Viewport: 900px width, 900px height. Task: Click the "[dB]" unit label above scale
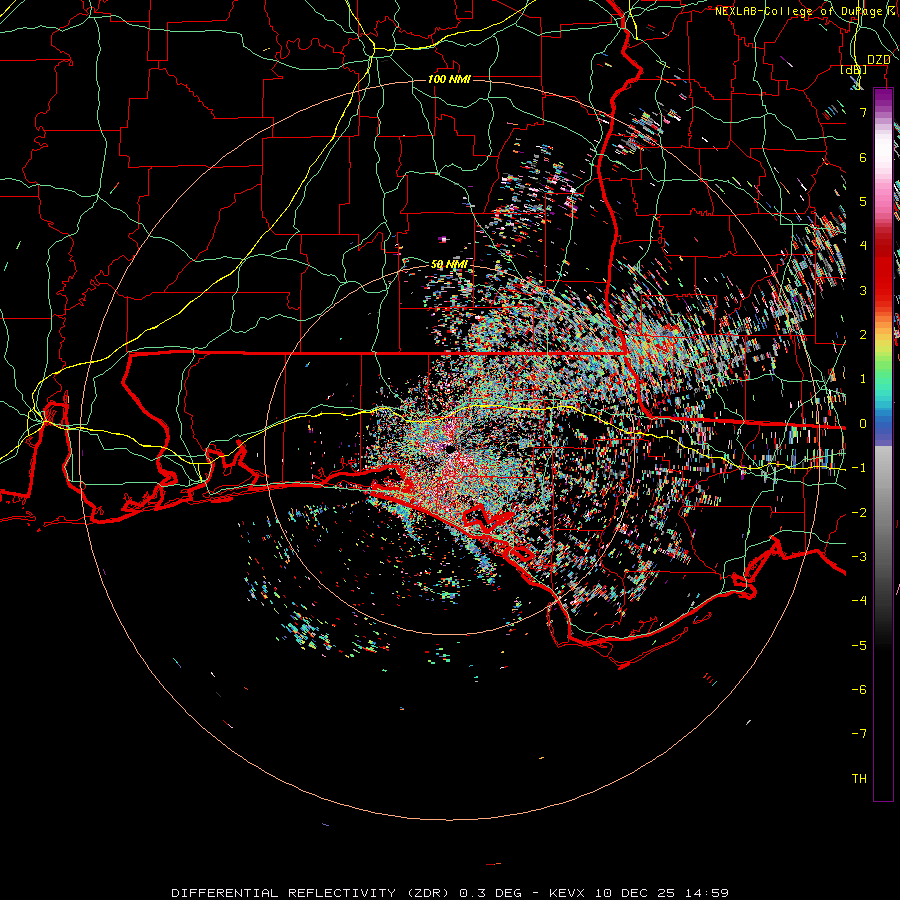(854, 70)
